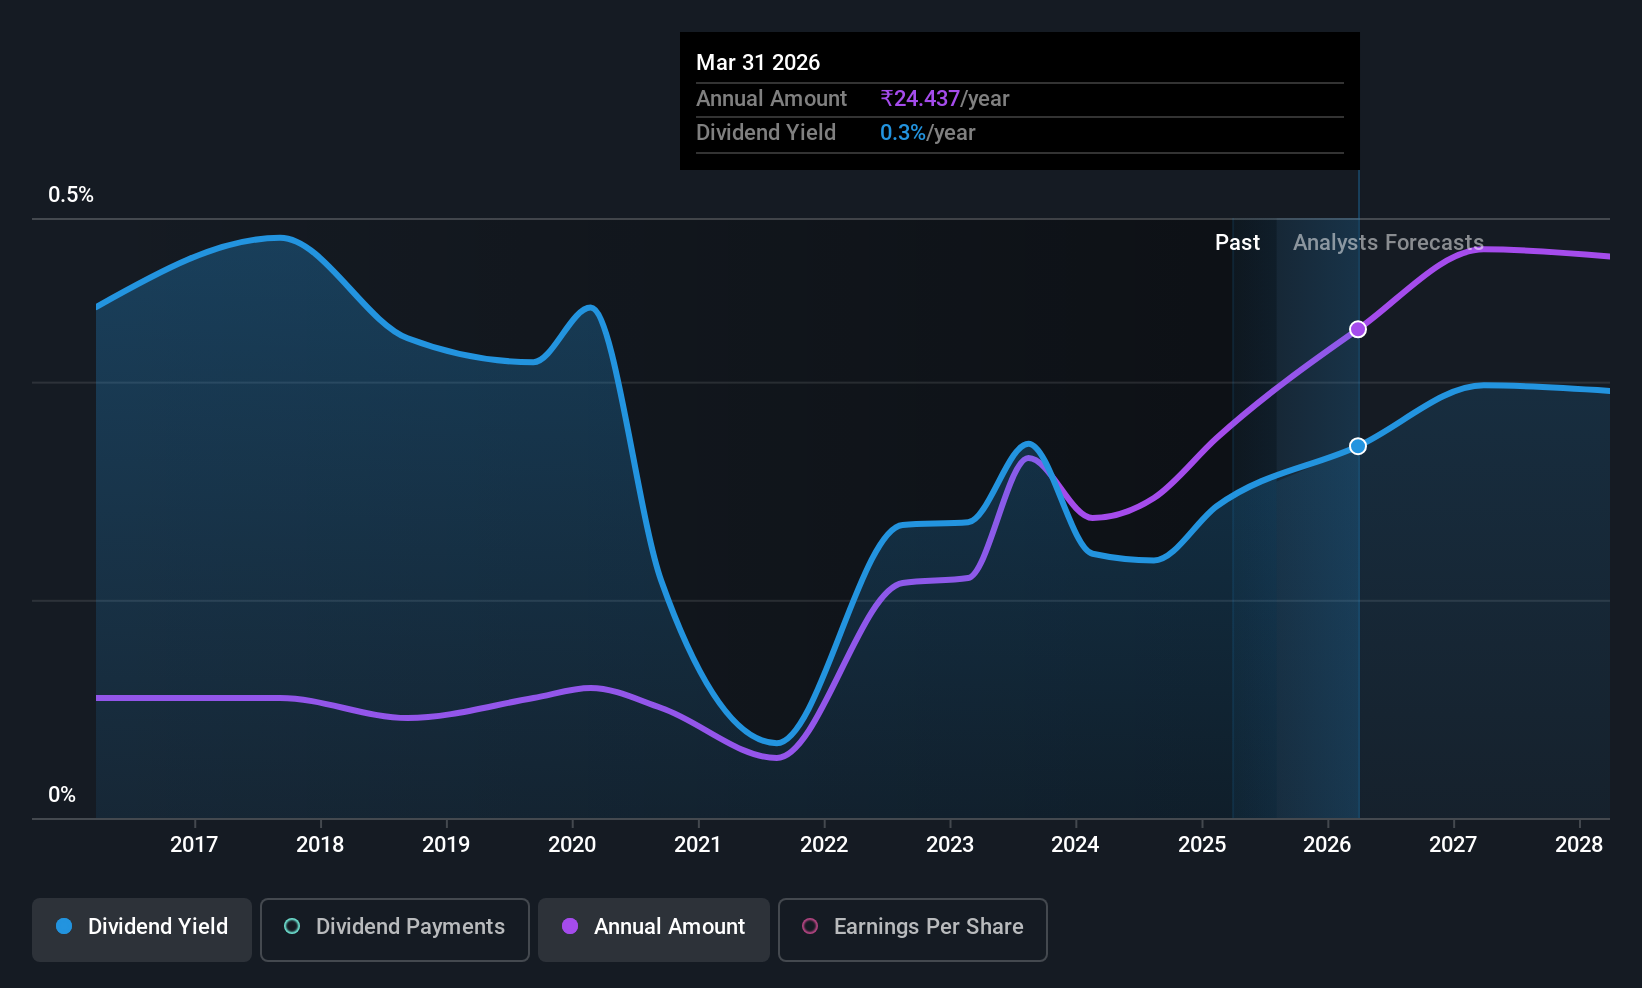Click the purple Annual Amount legend dot
Image resolution: width=1642 pixels, height=988 pixels.
tap(570, 926)
